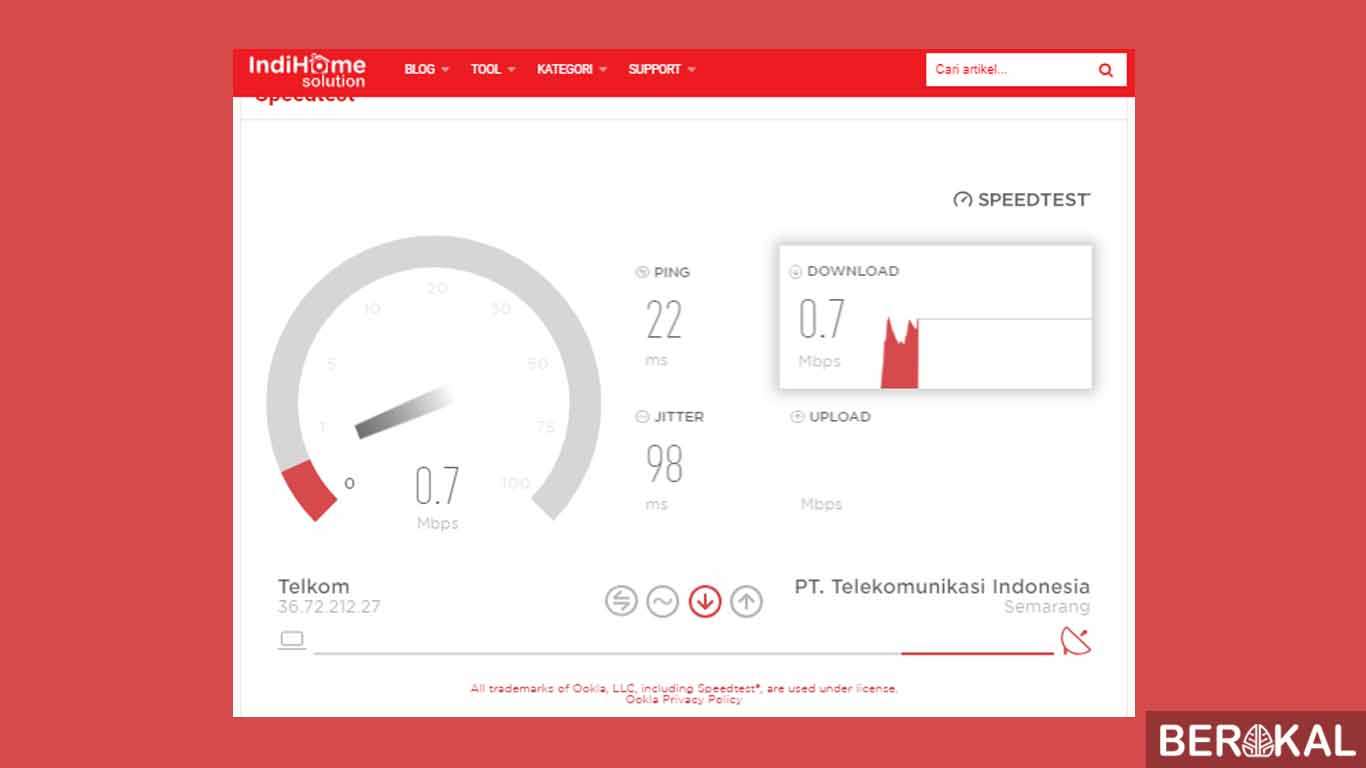Click the magnifier search icon
This screenshot has width=1366, height=768.
pos(1106,70)
